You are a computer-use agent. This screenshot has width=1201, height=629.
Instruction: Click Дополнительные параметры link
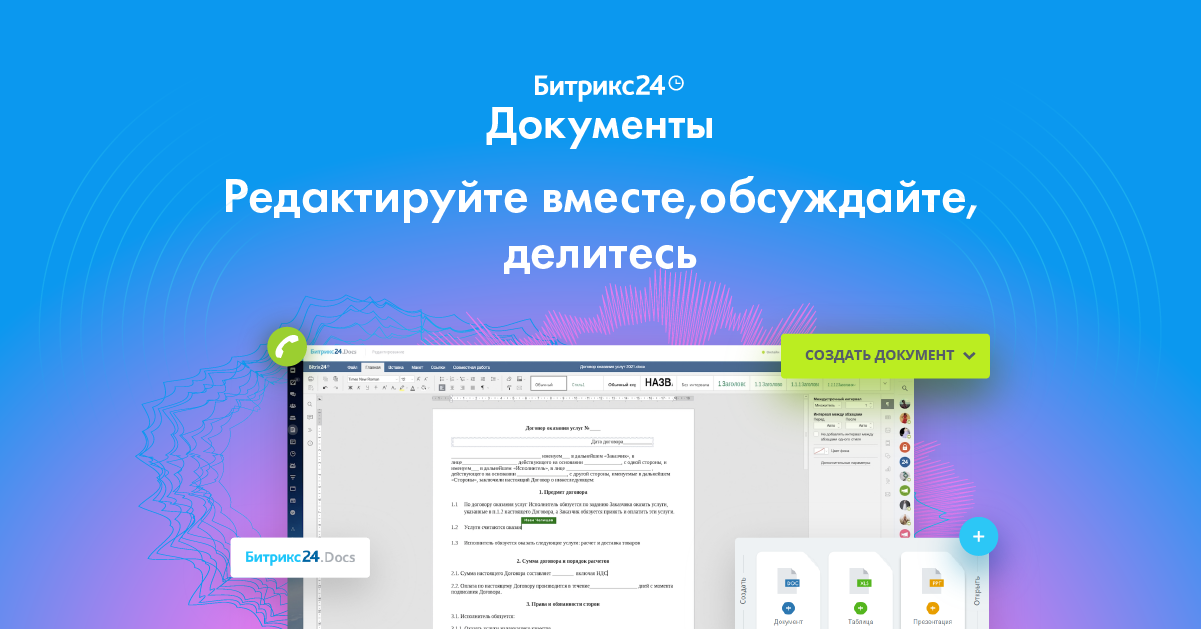click(x=845, y=463)
